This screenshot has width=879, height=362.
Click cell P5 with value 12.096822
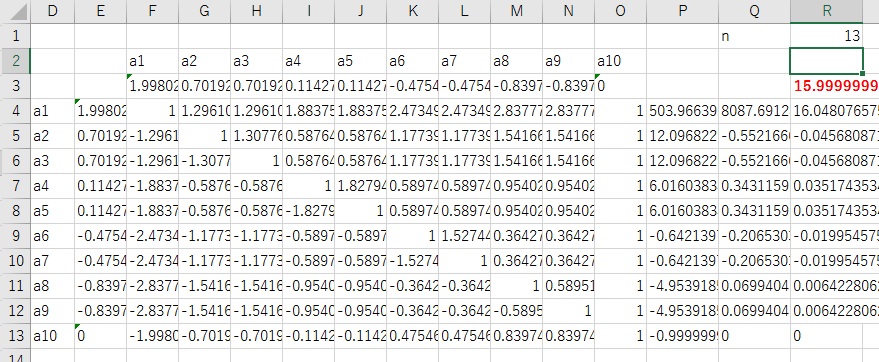click(682, 136)
